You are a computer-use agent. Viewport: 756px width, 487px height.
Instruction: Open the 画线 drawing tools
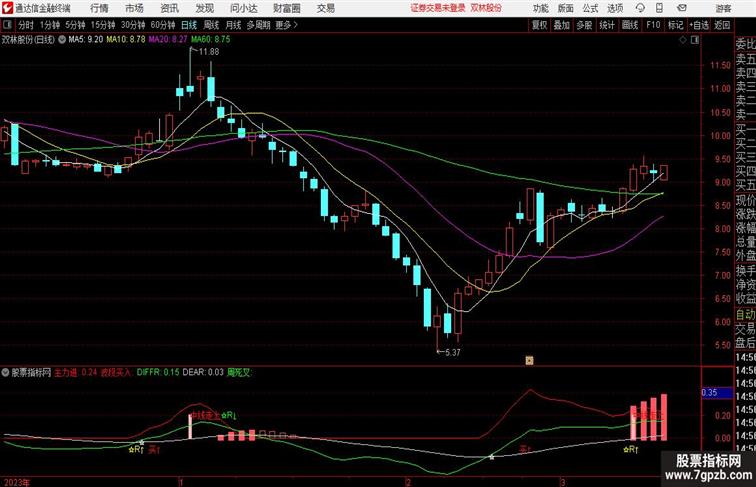[630, 25]
